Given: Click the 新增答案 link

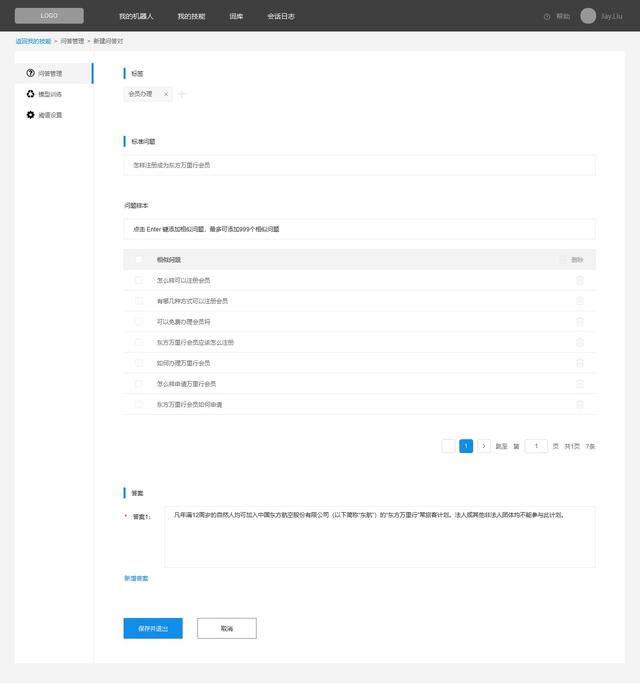Looking at the screenshot, I should pos(136,578).
